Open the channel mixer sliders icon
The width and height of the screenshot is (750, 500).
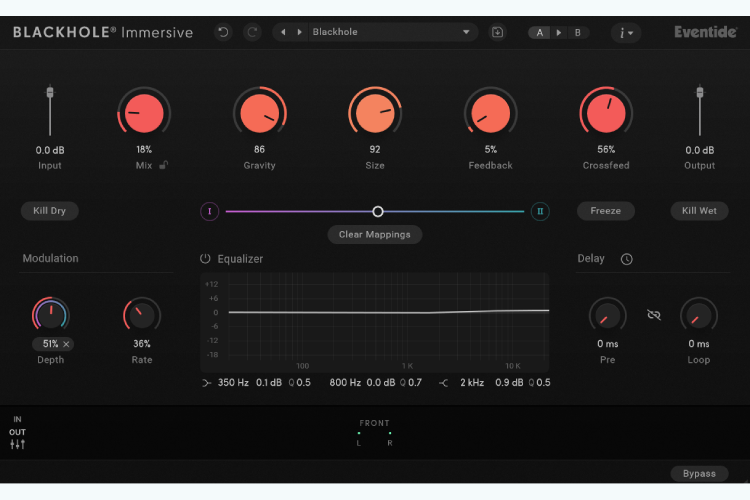click(x=18, y=444)
